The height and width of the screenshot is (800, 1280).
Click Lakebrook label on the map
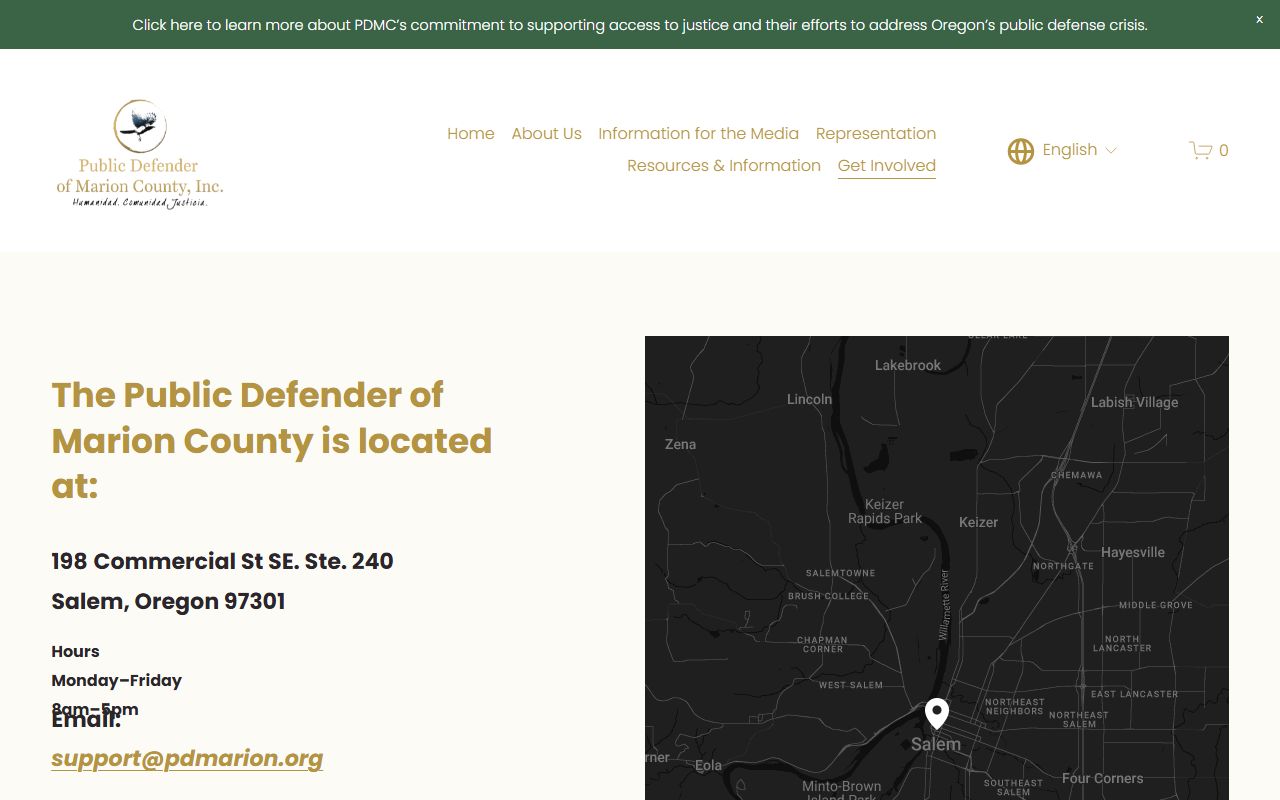(908, 365)
